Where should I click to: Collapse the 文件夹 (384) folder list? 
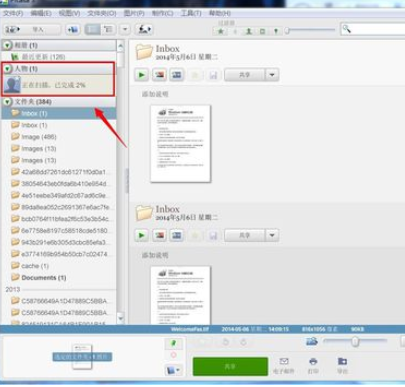click(7, 102)
